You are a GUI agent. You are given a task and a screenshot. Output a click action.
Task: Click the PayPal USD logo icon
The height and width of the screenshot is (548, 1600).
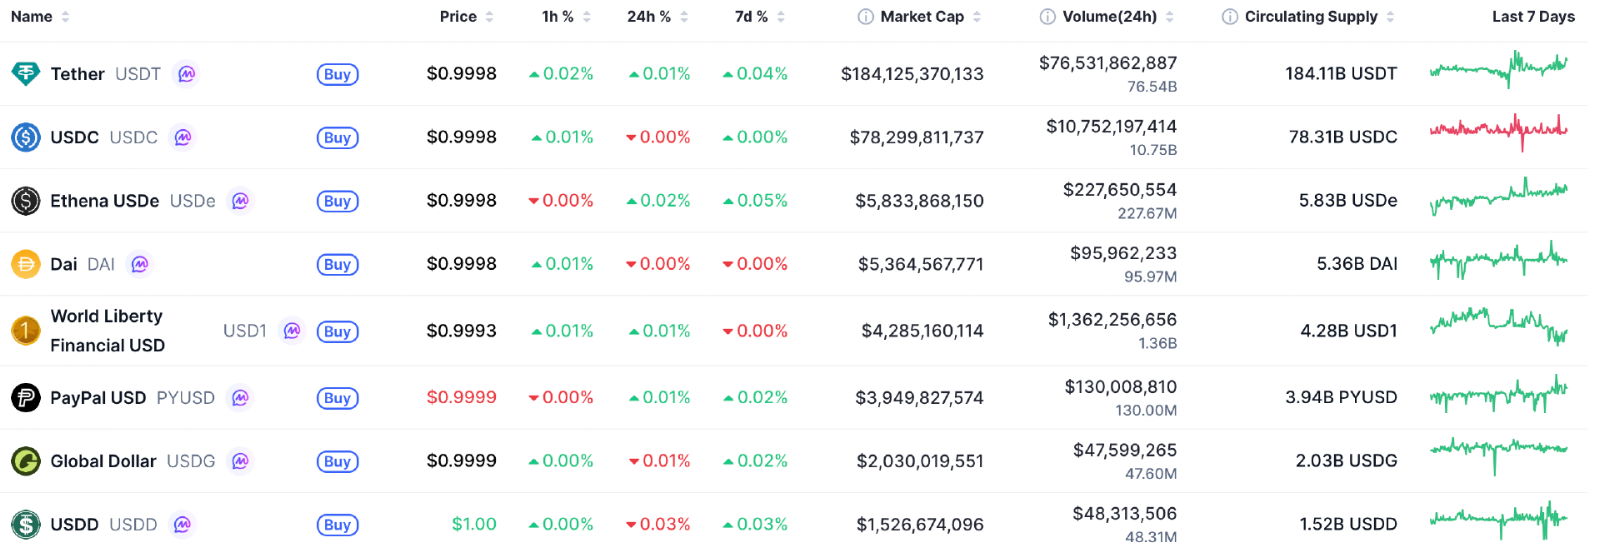pyautogui.click(x=25, y=398)
